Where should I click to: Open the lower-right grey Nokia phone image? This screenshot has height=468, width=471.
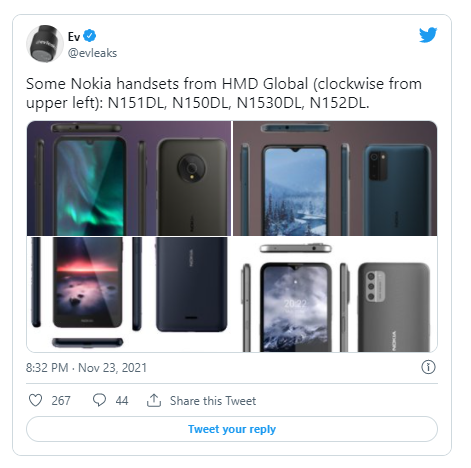click(x=335, y=295)
